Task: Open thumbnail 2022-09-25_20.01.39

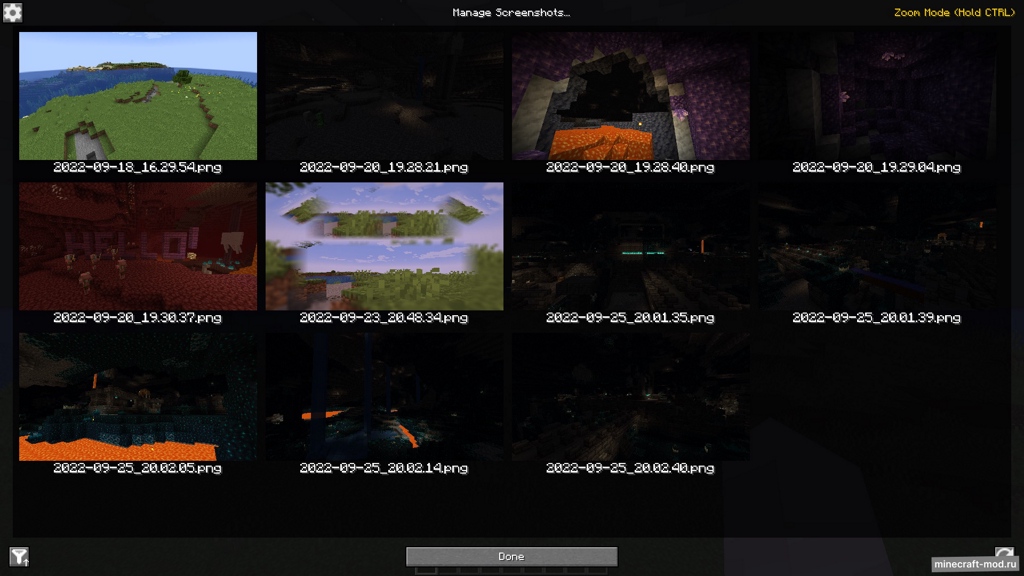Action: pos(877,246)
